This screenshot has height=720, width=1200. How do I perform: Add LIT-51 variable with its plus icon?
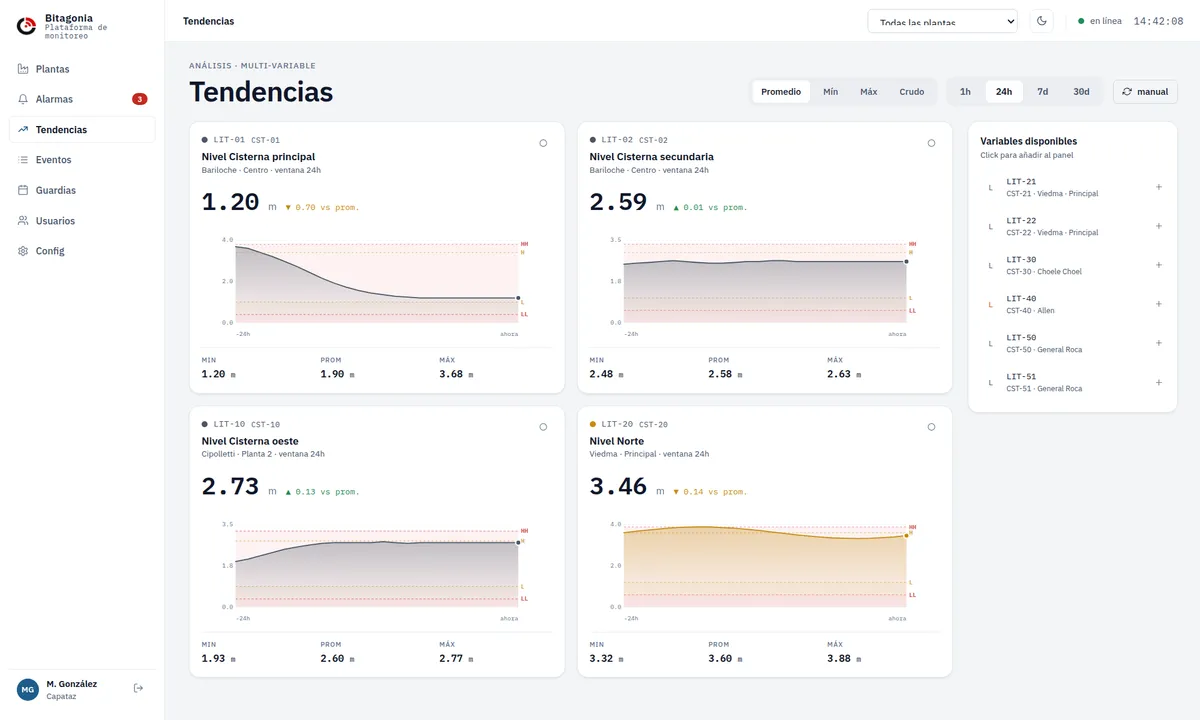[x=1159, y=382]
